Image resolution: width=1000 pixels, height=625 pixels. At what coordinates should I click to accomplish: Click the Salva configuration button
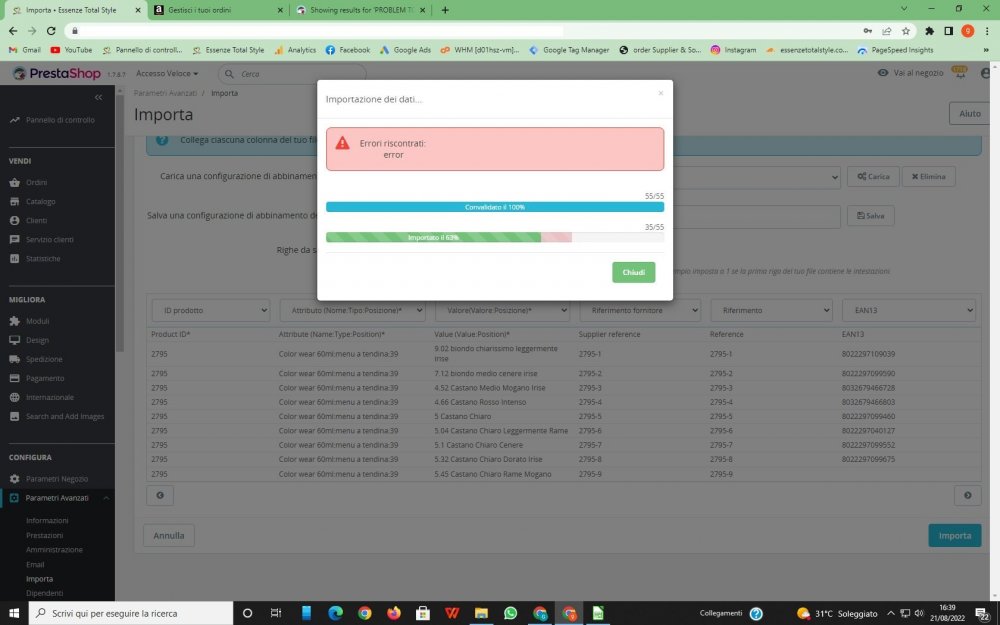click(871, 216)
